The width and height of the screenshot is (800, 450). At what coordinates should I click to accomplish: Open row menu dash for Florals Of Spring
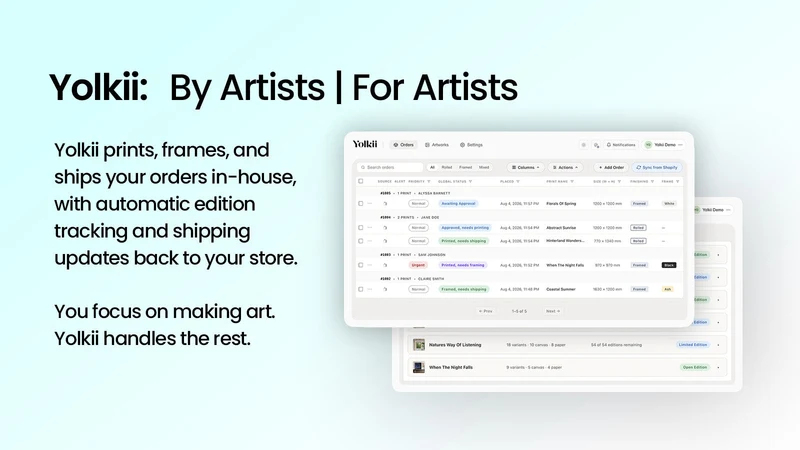point(370,204)
